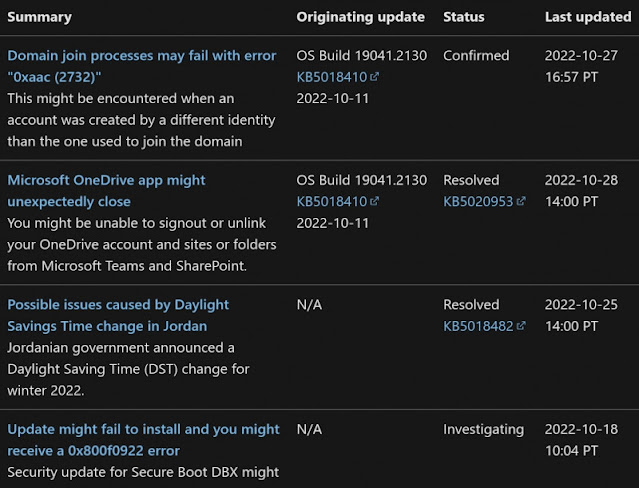
Task: Open Microsoft OneDrive app might unexpectedly close
Action: tap(106, 191)
